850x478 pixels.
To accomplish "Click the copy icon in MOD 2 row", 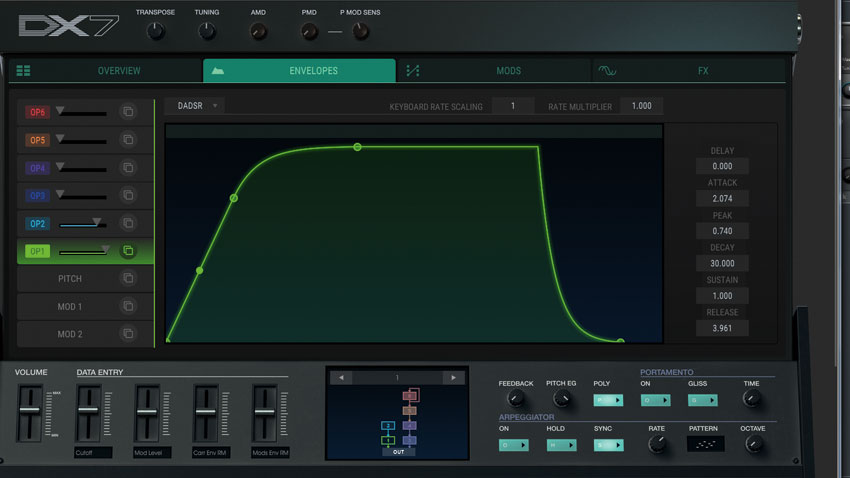I will coord(128,333).
